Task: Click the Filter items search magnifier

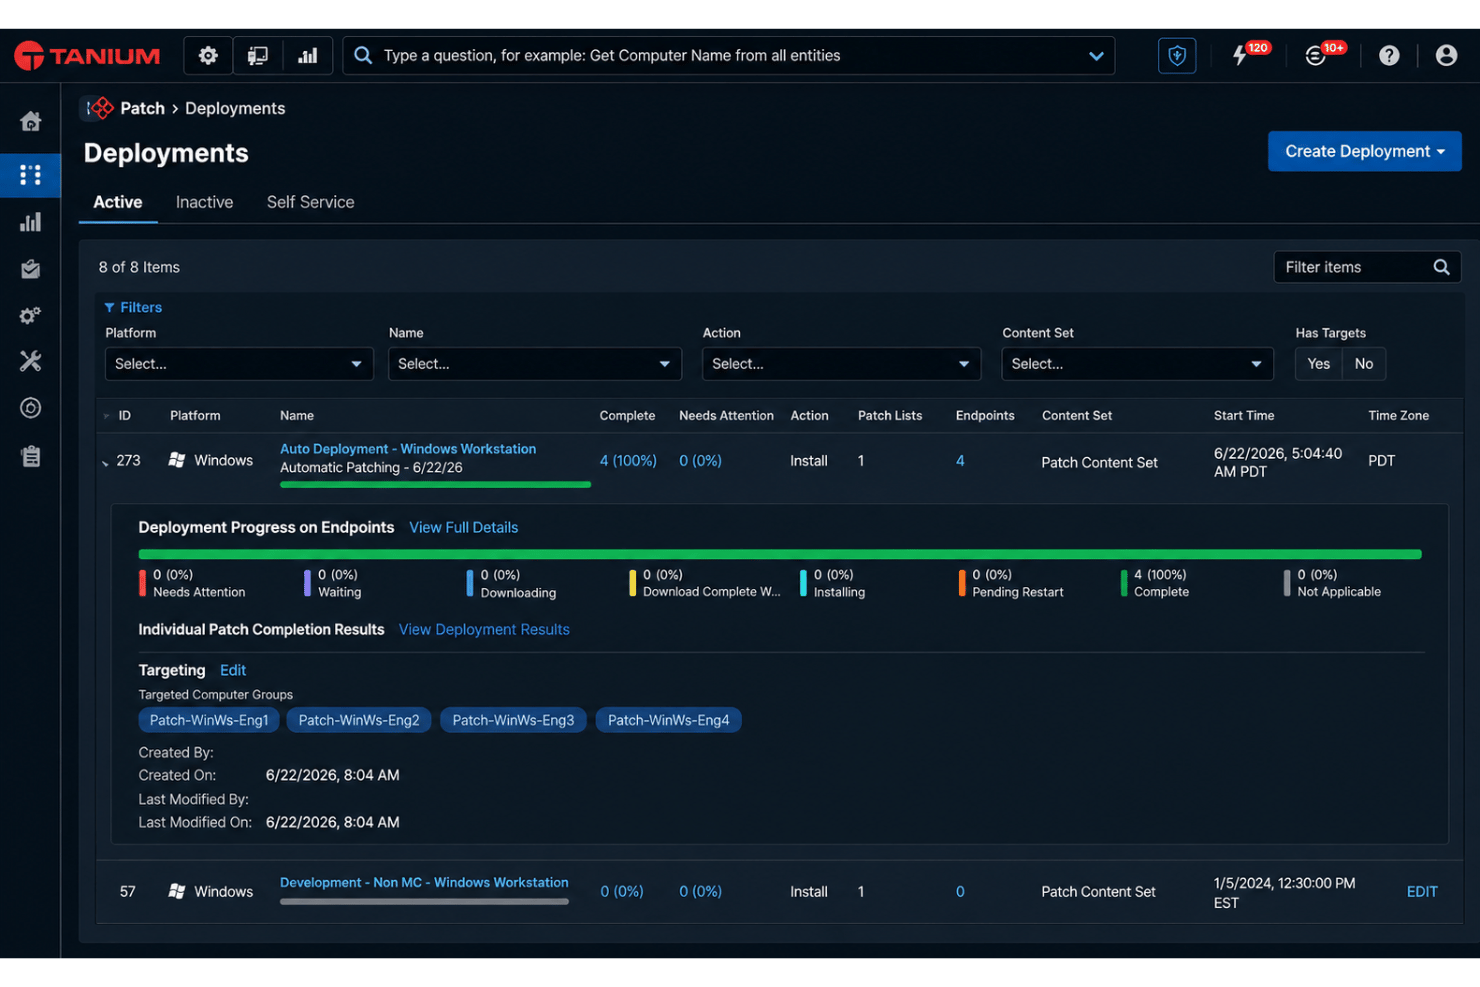Action: (1441, 267)
